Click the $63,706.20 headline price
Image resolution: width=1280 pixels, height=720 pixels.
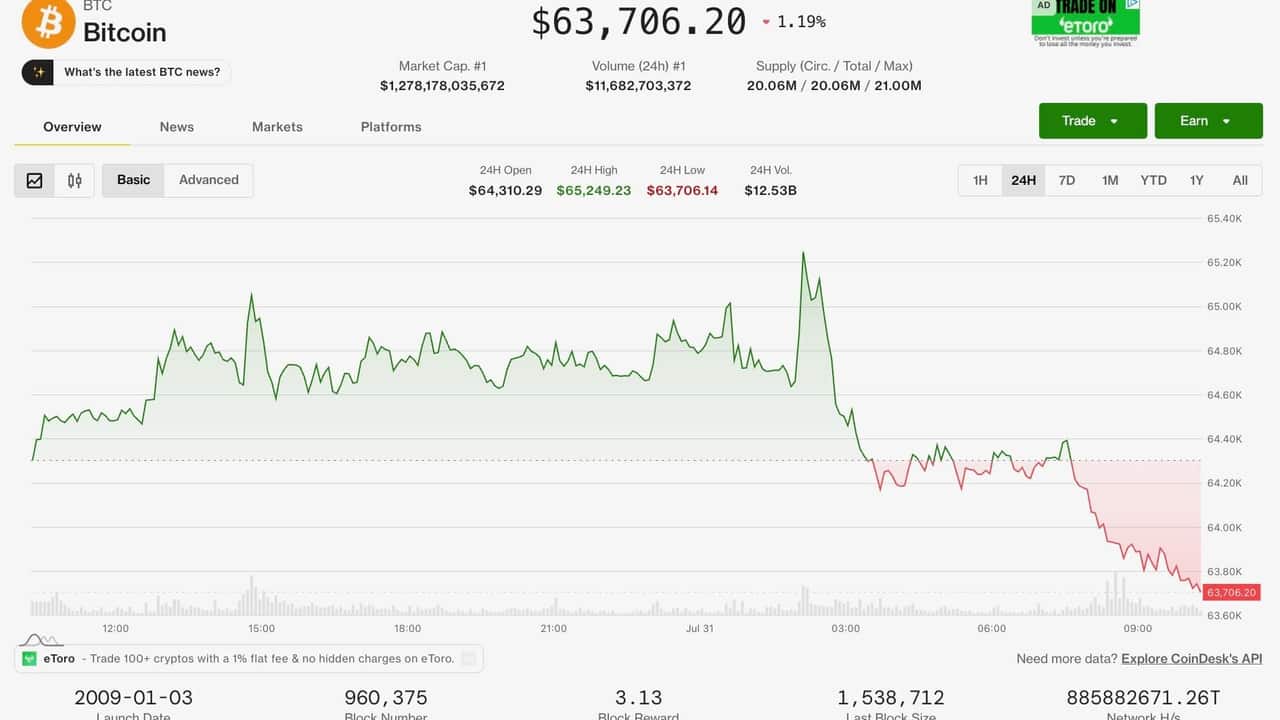pyautogui.click(x=639, y=21)
